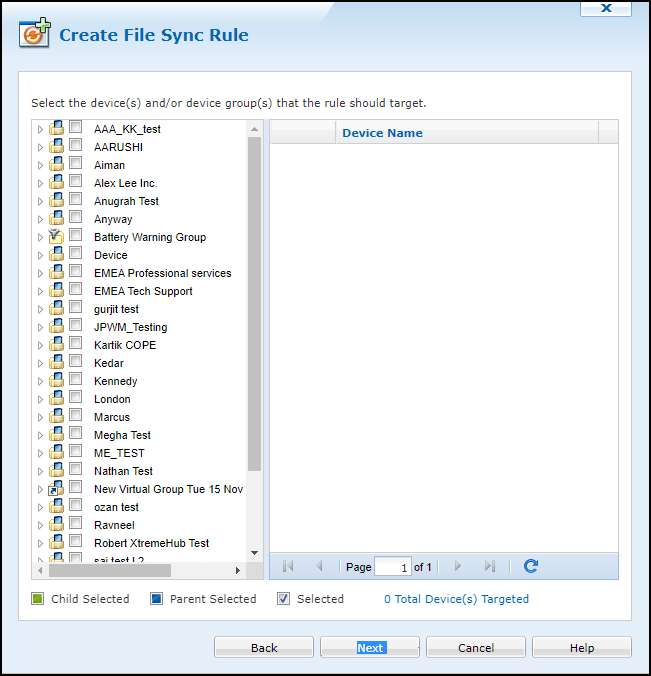
Task: Click the previous page arrow icon
Action: (x=319, y=566)
